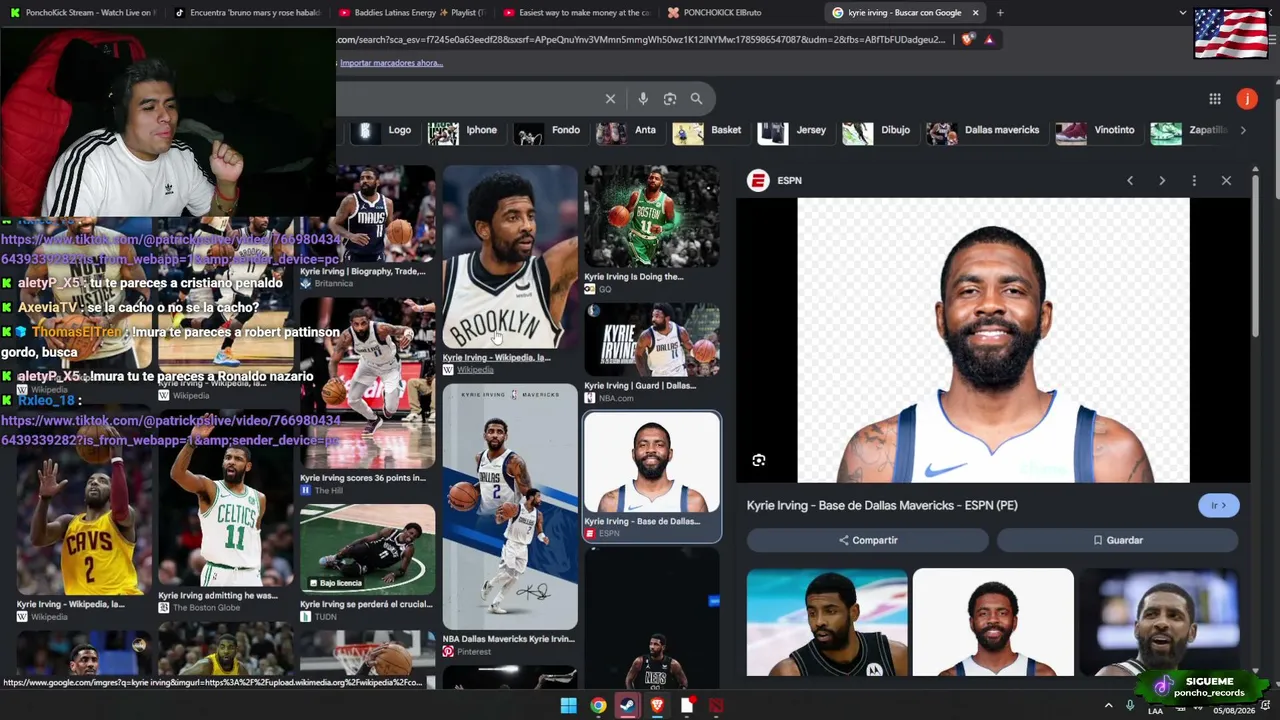This screenshot has height=720, width=1280.
Task: Open the Brooklyn jersey Wikipedia image result
Action: click(510, 258)
